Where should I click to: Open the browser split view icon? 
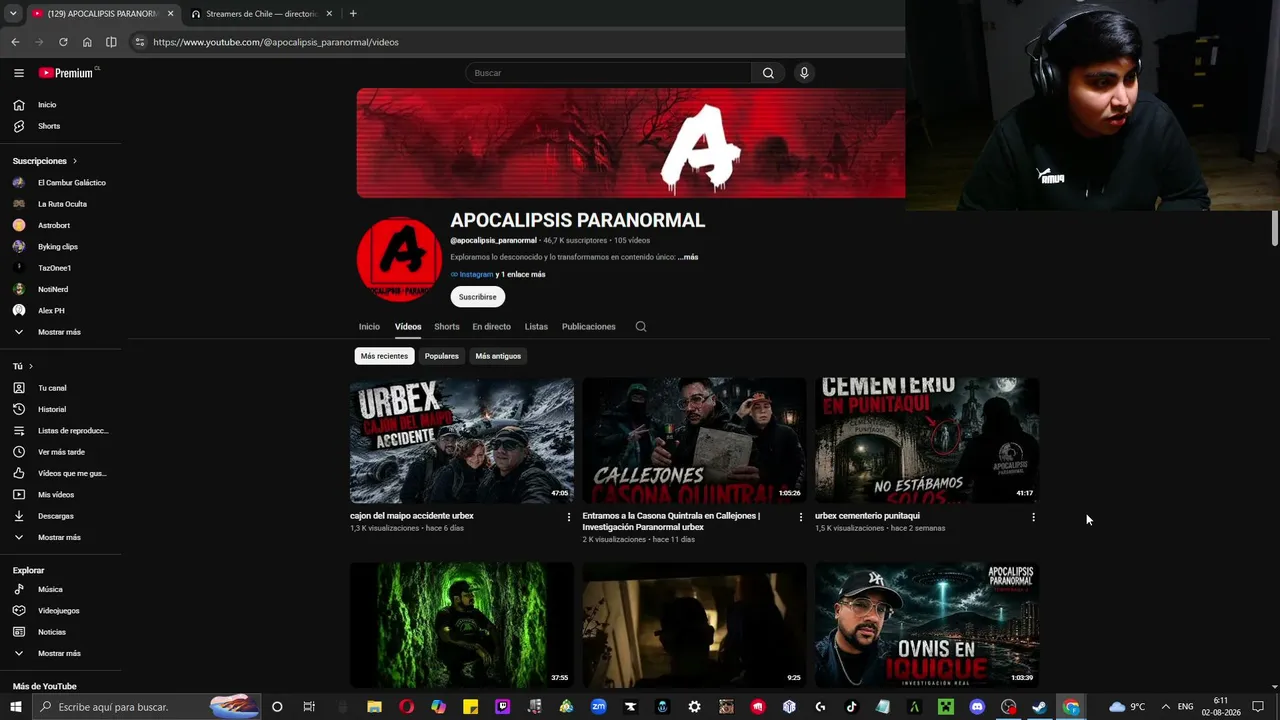[111, 42]
